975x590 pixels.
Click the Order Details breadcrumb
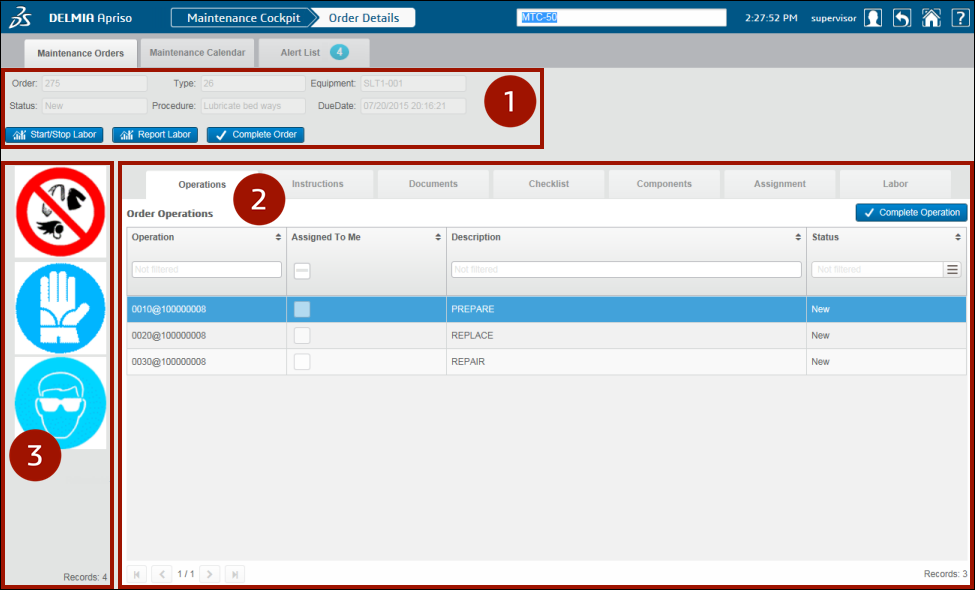click(364, 18)
